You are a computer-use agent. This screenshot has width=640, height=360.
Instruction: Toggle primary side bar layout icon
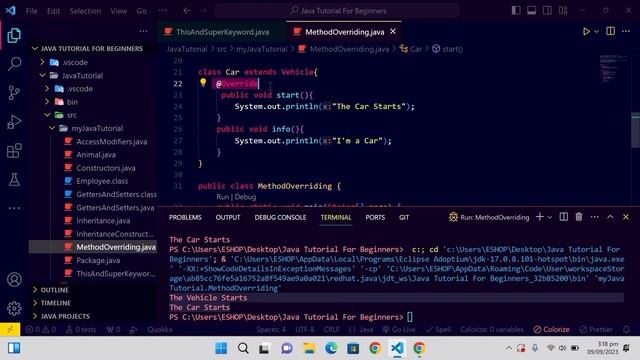[x=516, y=11]
